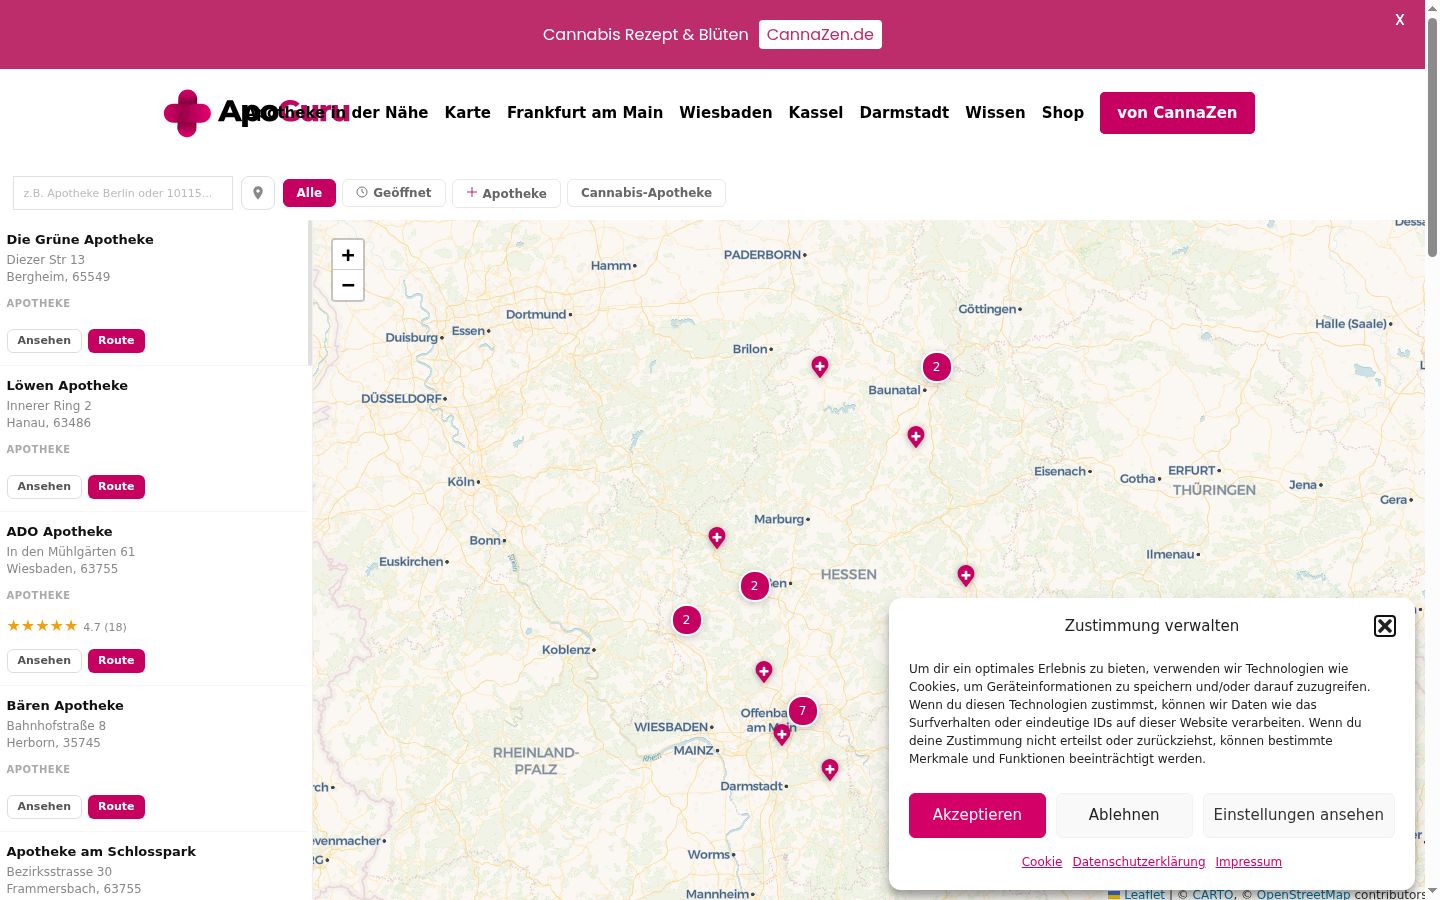Decline cookies with Ablehnen

click(1124, 815)
